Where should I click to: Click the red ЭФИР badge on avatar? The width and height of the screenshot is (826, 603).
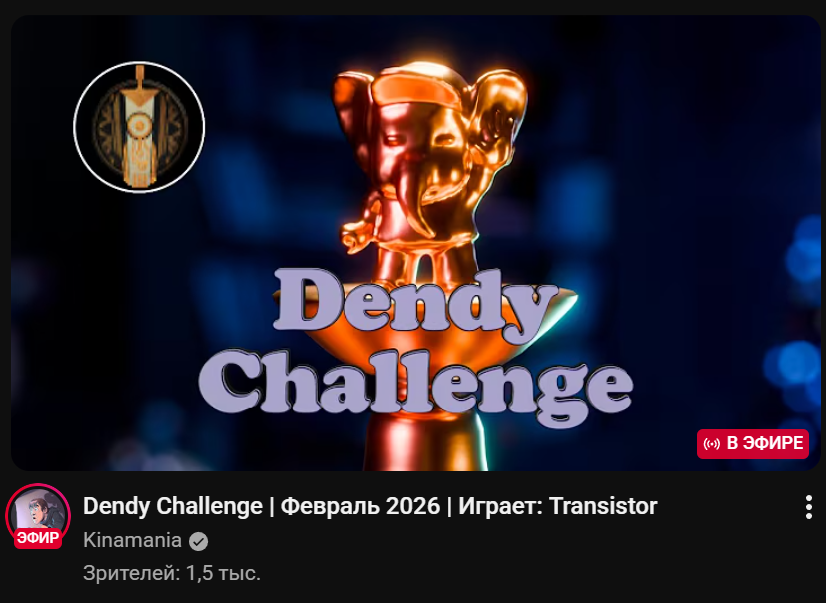click(37, 538)
